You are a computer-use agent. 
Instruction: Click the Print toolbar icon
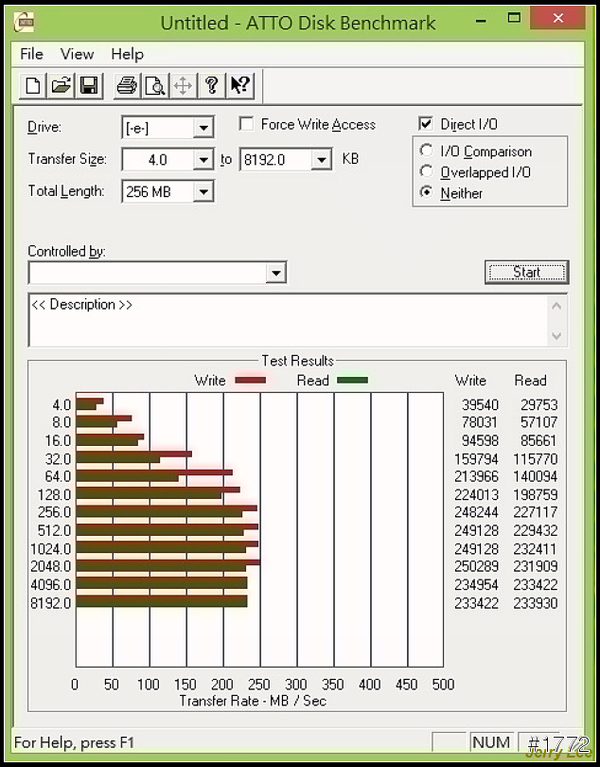click(x=126, y=86)
